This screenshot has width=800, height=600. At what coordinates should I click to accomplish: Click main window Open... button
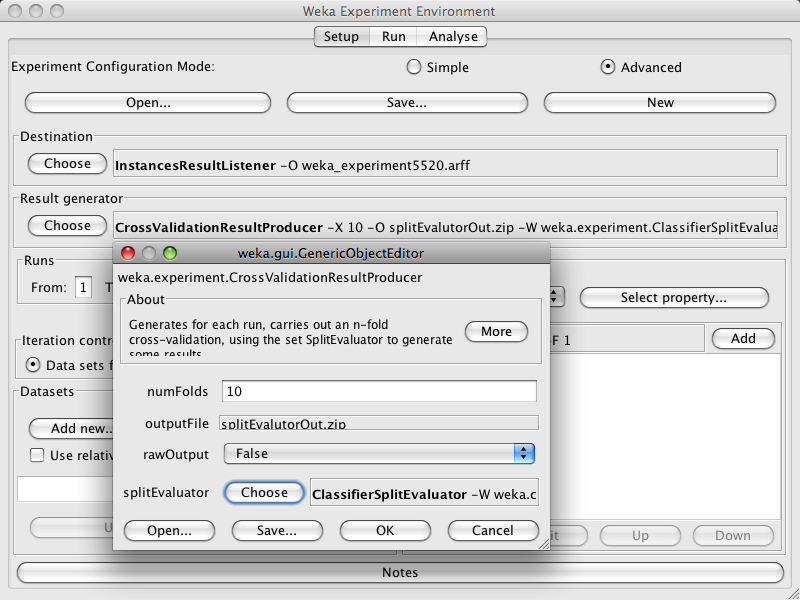tap(148, 103)
